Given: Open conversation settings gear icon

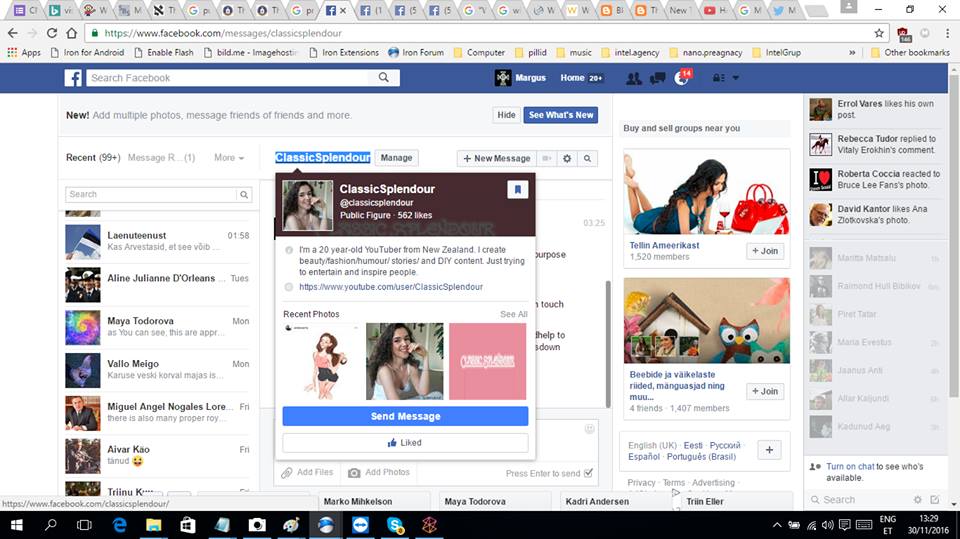Looking at the screenshot, I should pyautogui.click(x=567, y=159).
